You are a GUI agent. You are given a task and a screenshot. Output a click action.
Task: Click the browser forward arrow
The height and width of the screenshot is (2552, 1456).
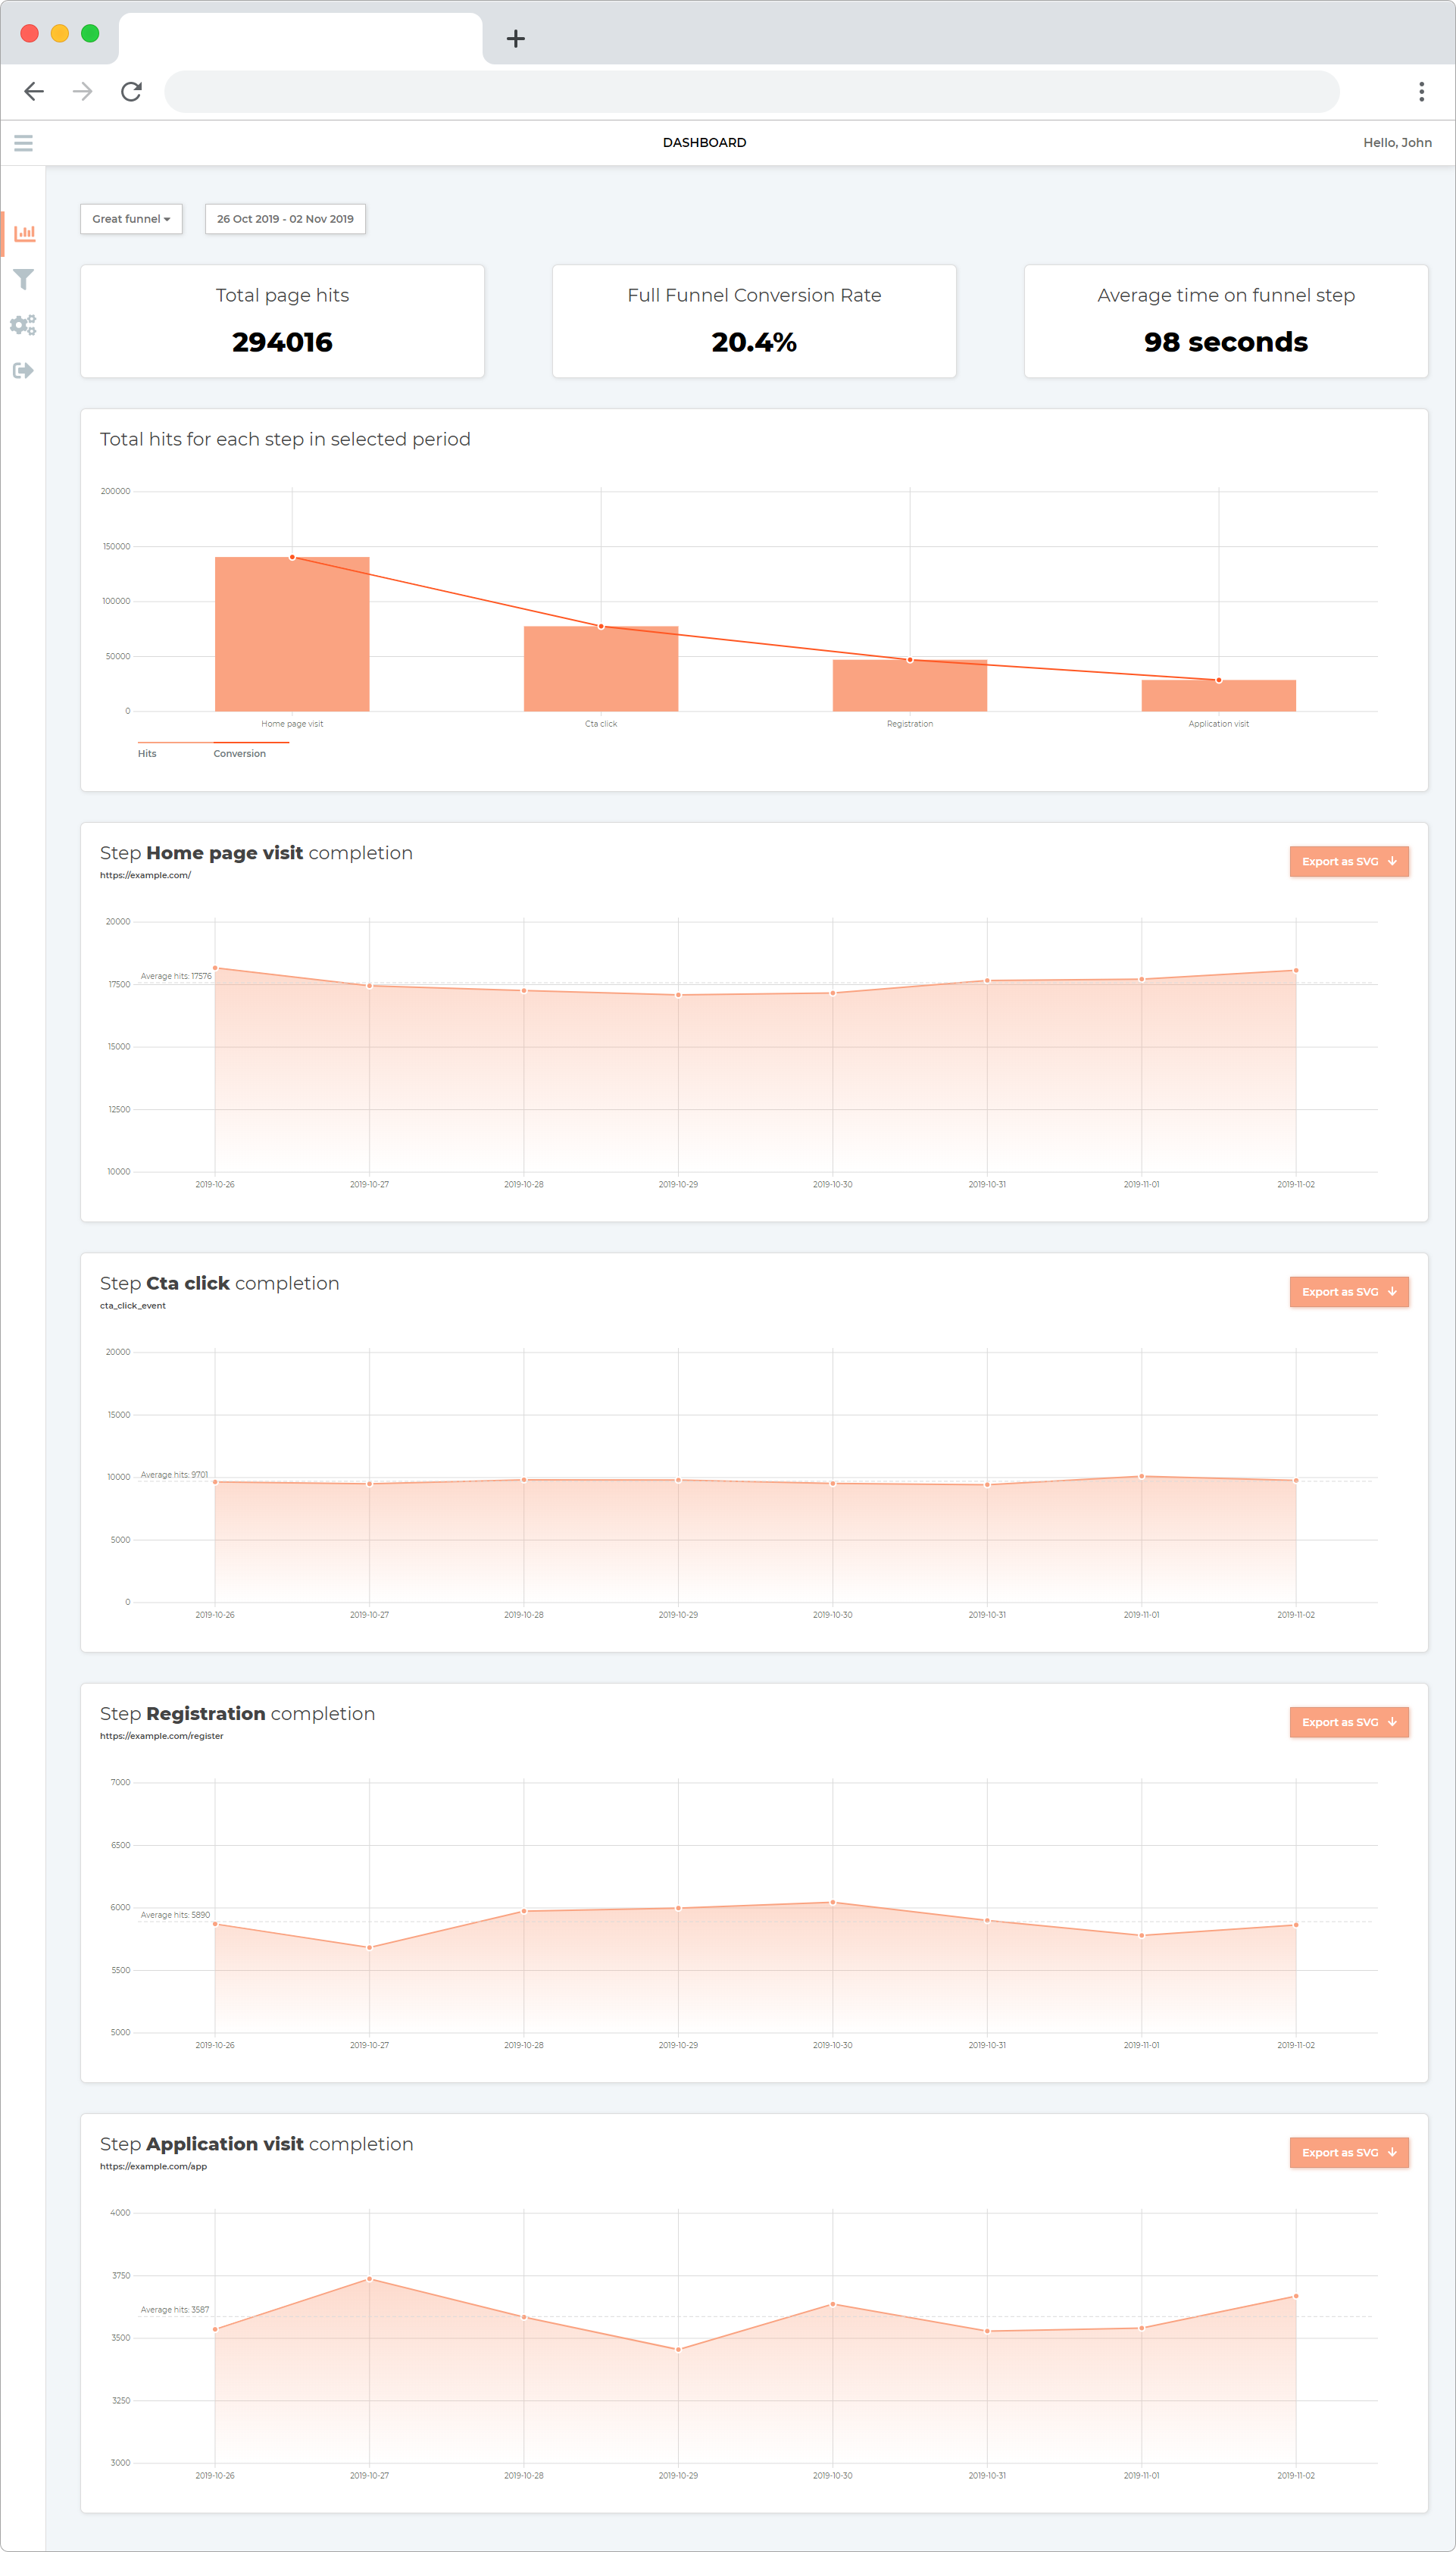tap(82, 91)
